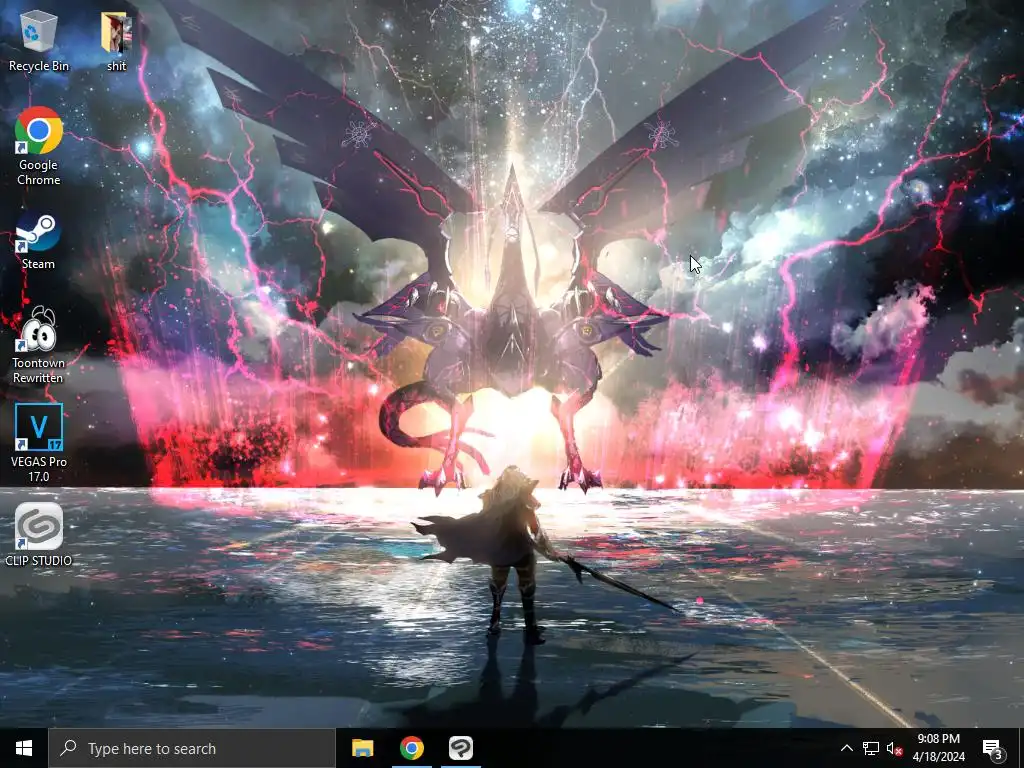
Task: Show hidden system tray icons
Action: pyautogui.click(x=846, y=748)
